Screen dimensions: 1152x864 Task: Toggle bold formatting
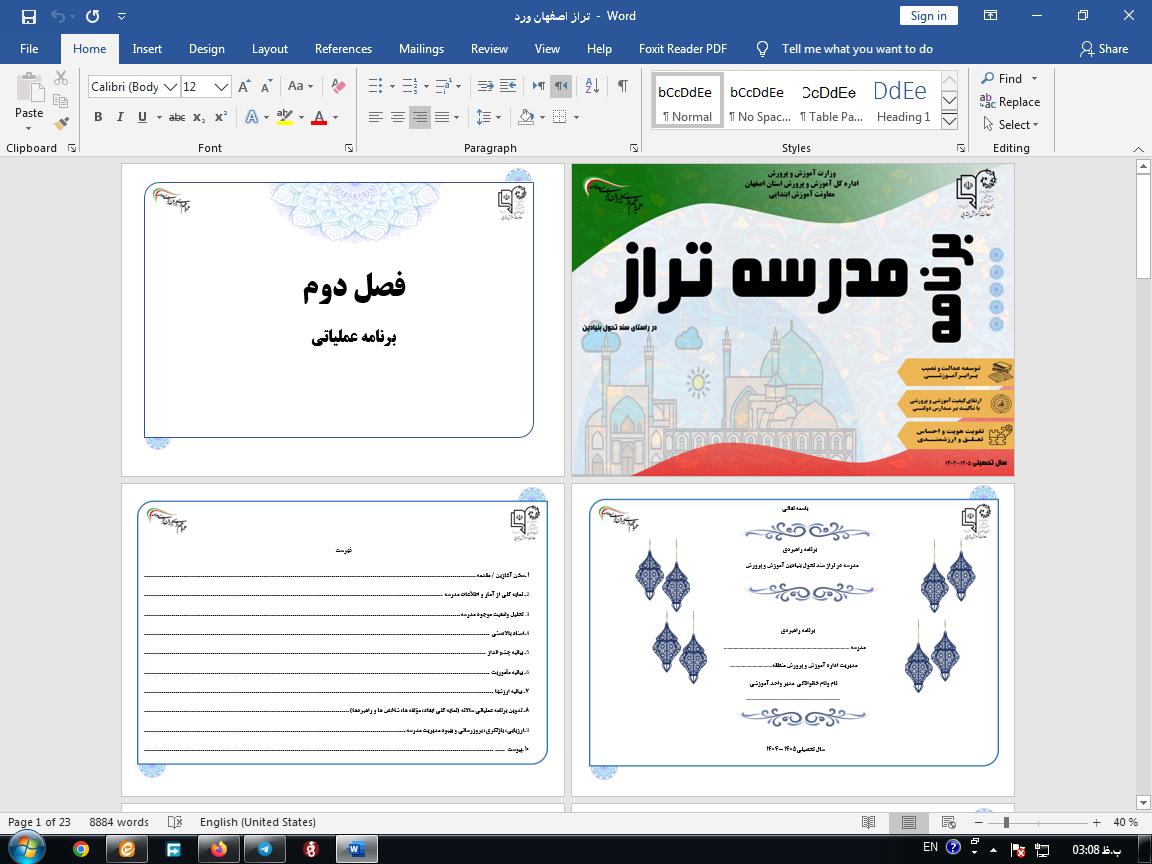click(x=98, y=117)
